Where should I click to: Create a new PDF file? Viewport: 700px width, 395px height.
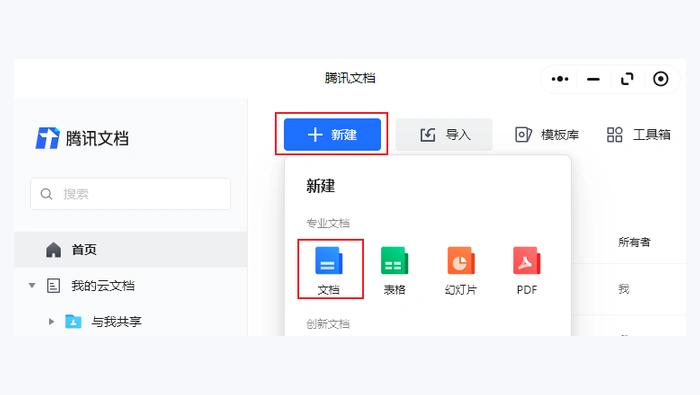pos(527,270)
